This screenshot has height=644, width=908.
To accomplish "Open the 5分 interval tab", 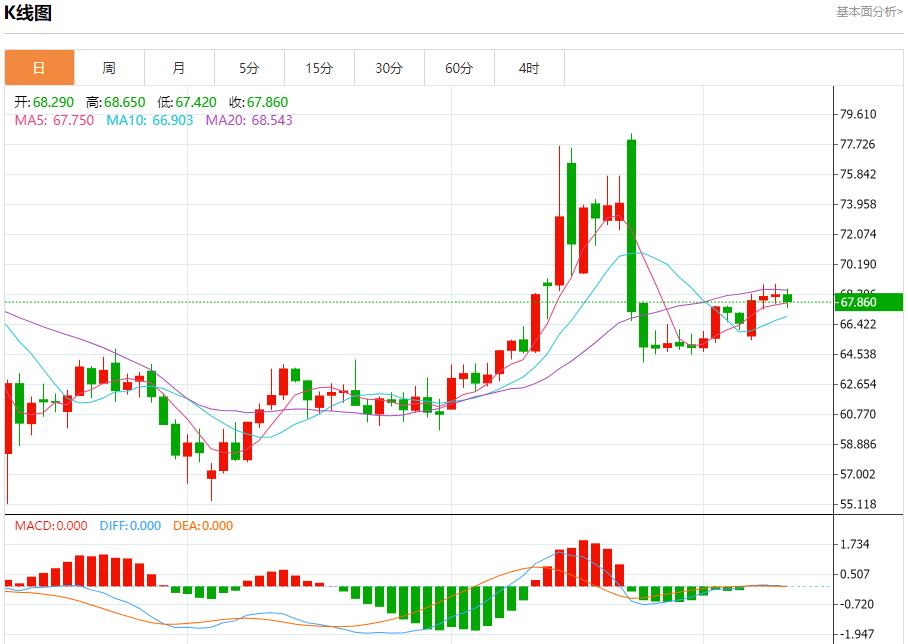I will pos(249,68).
